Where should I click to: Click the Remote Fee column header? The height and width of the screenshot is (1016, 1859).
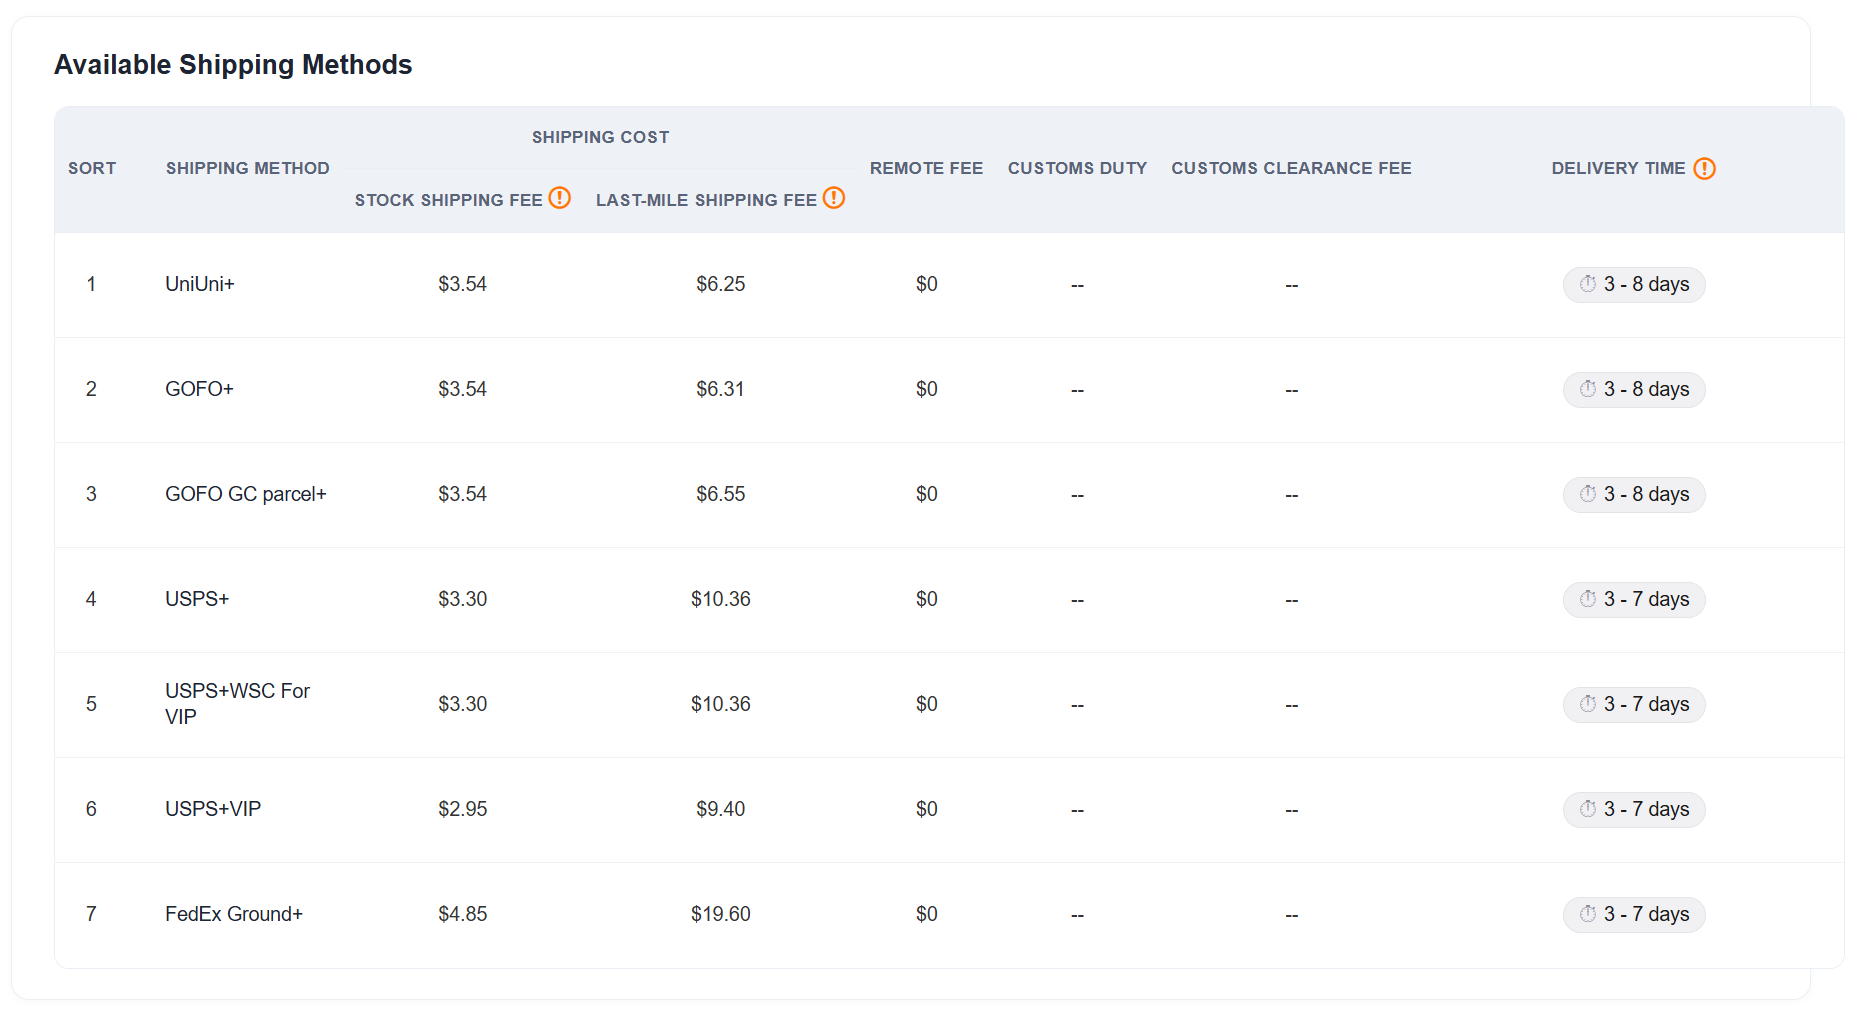(x=927, y=168)
